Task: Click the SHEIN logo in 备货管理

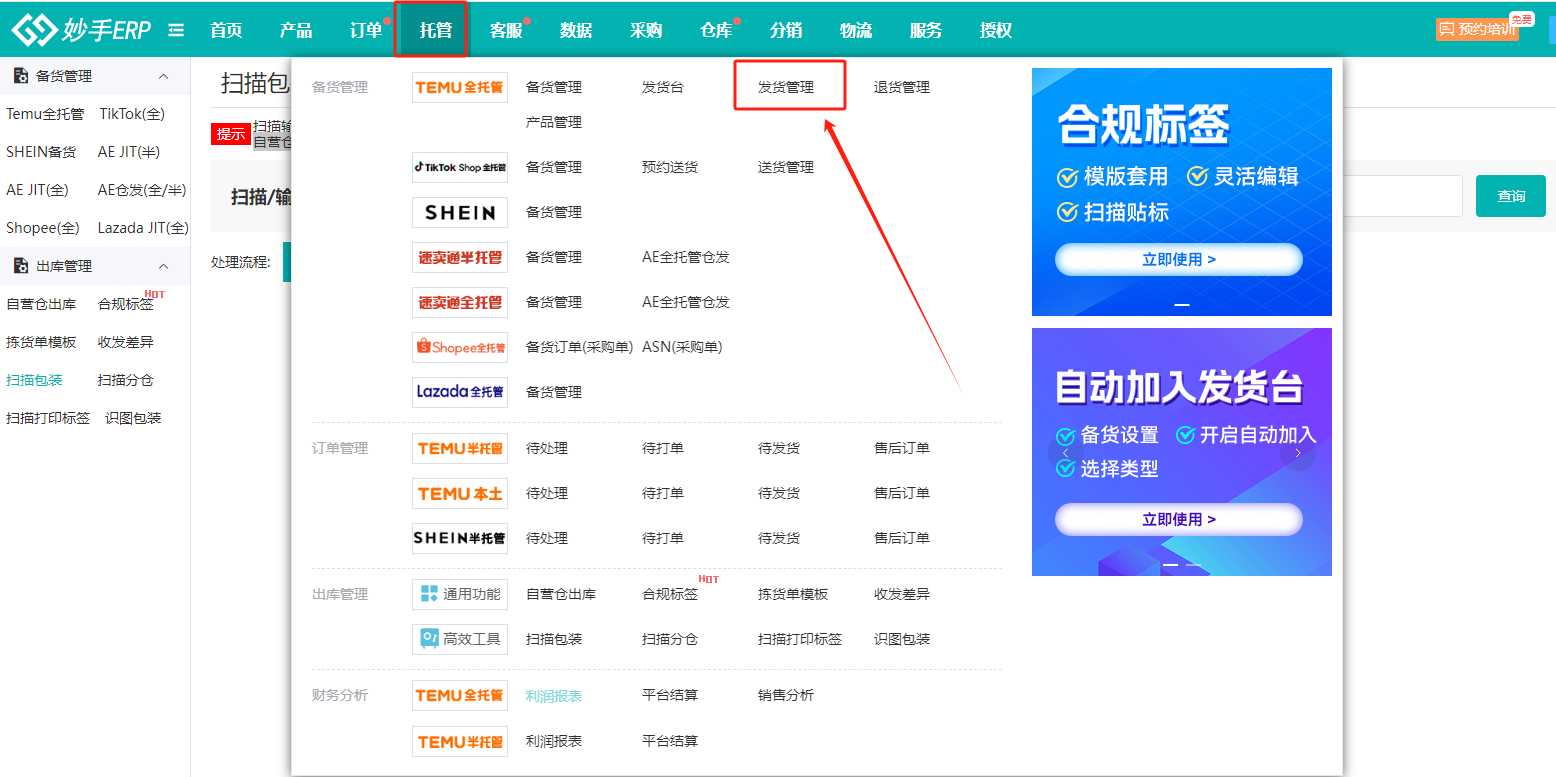Action: tap(460, 212)
